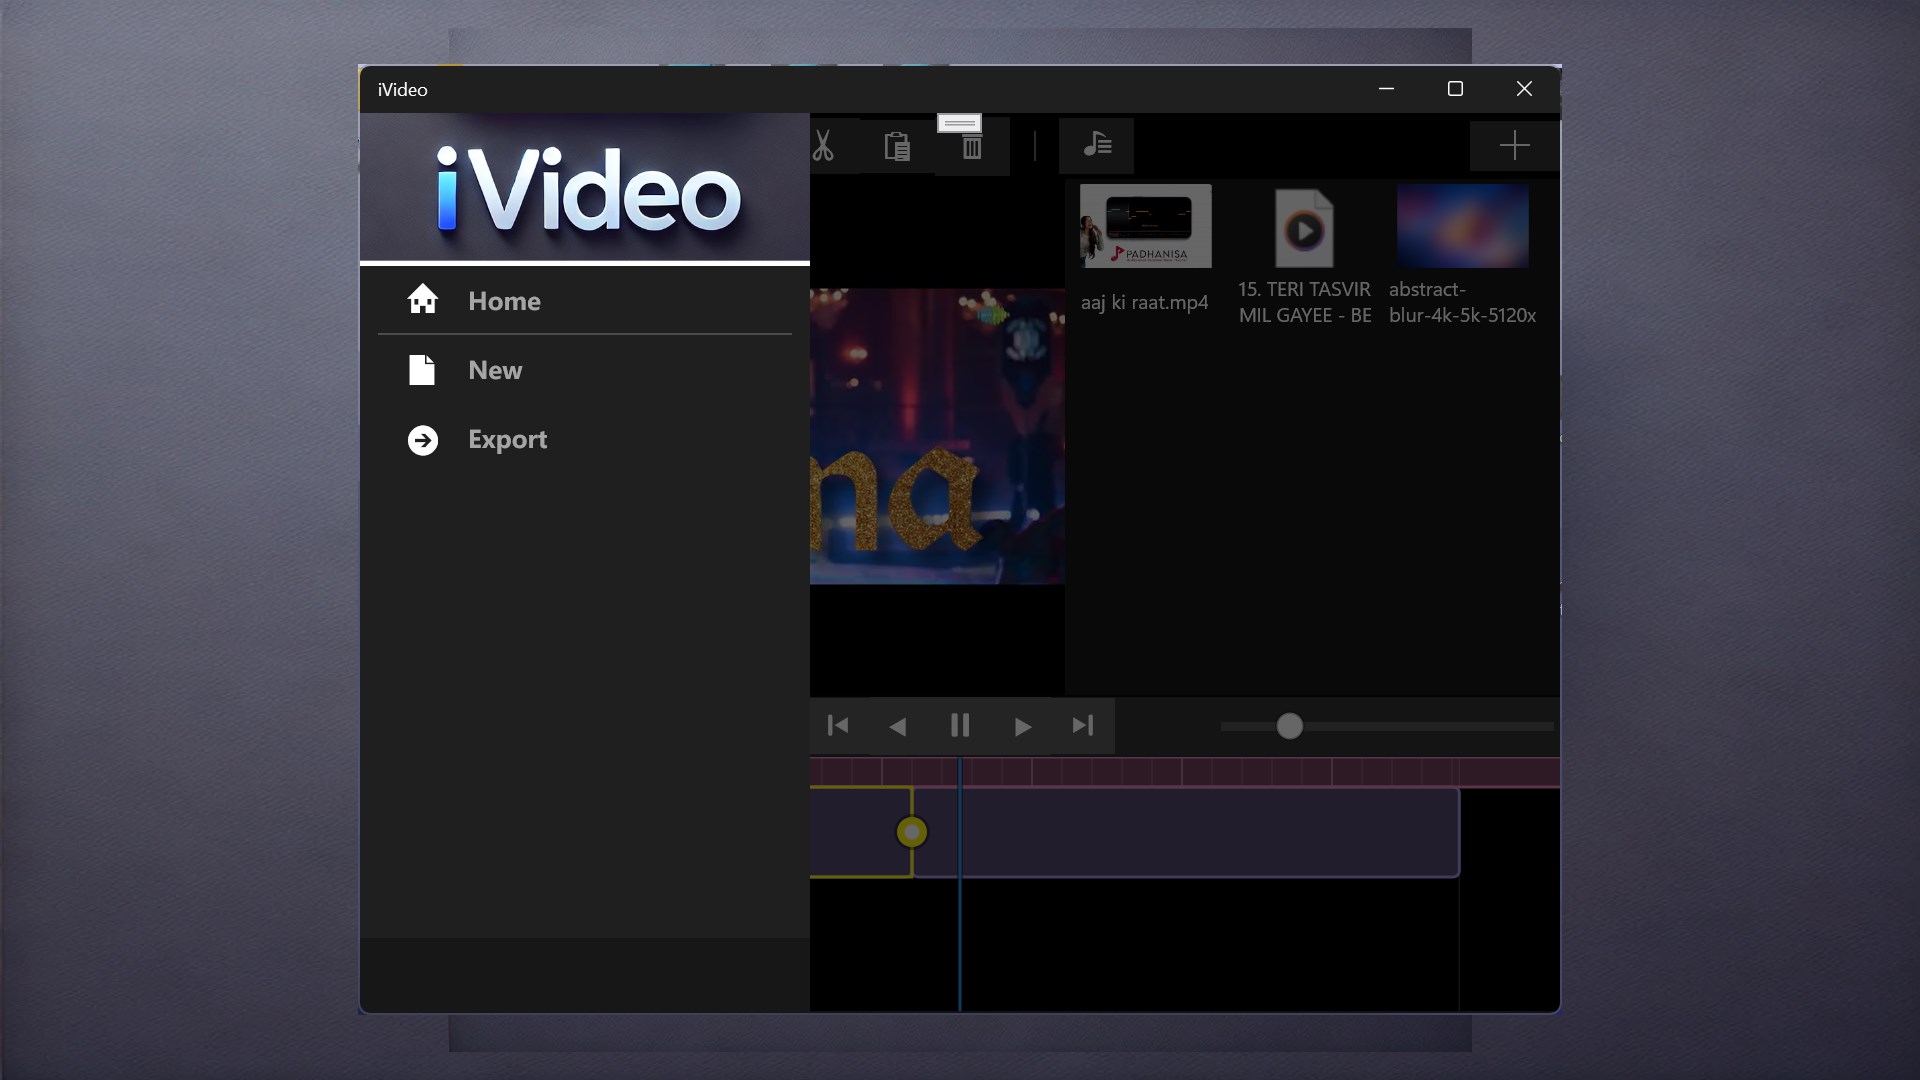Open the Home menu item
This screenshot has width=1920, height=1080.
coord(504,301)
